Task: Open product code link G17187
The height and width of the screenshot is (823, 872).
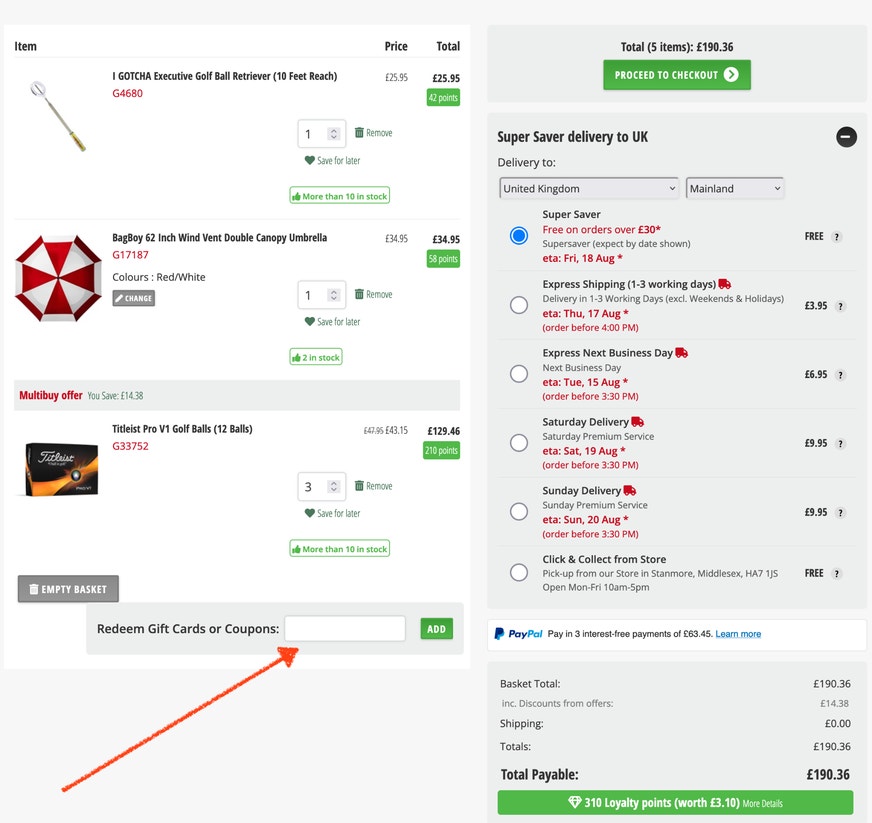Action: coord(131,255)
